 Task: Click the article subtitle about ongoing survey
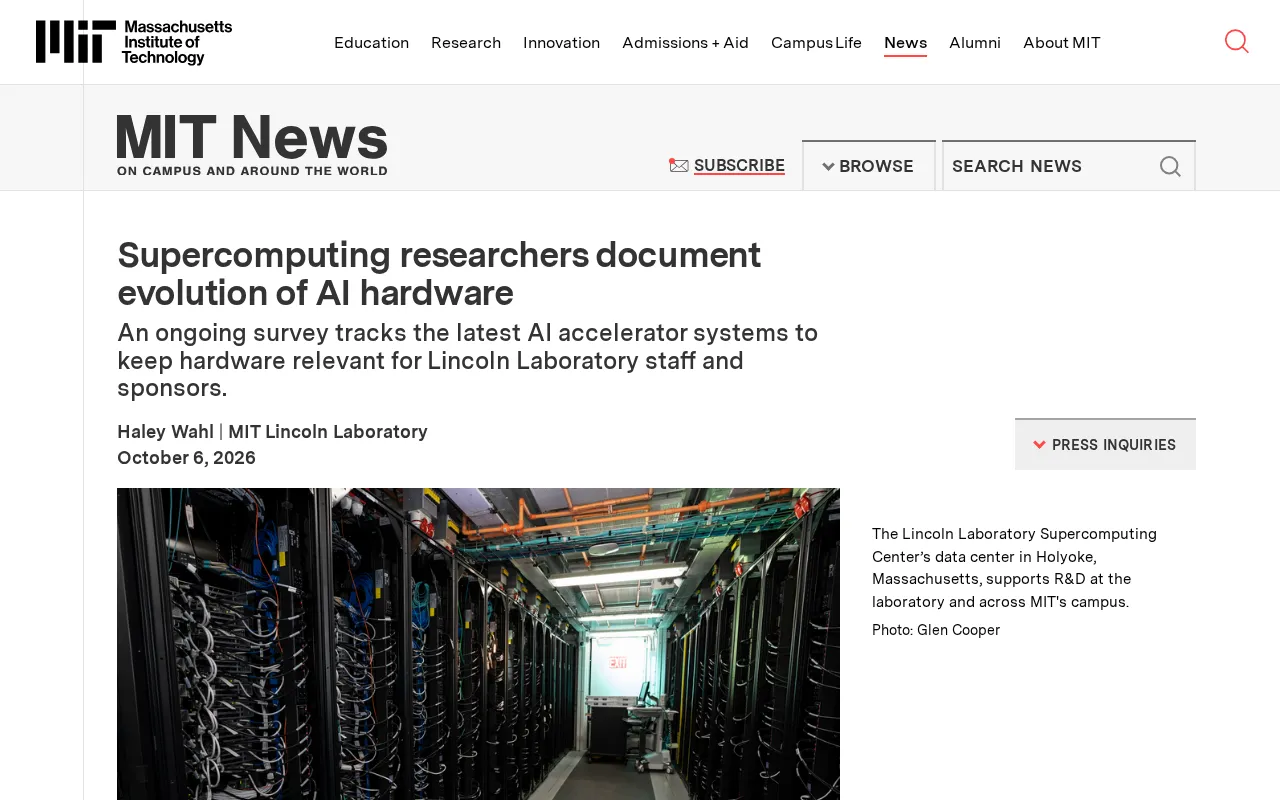468,360
